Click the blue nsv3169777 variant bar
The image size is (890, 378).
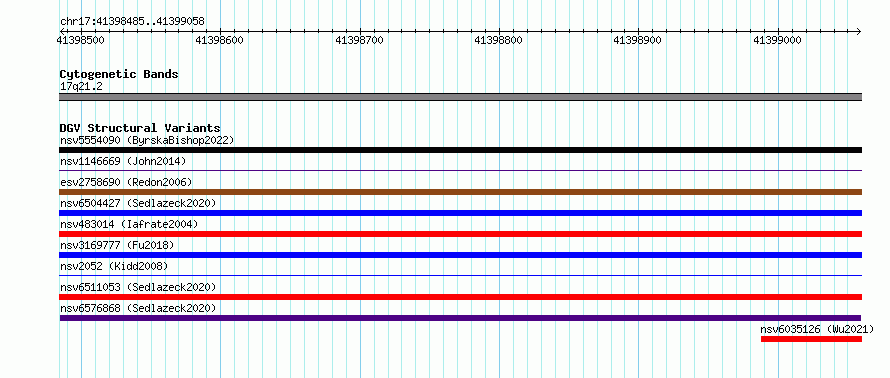pyautogui.click(x=460, y=255)
